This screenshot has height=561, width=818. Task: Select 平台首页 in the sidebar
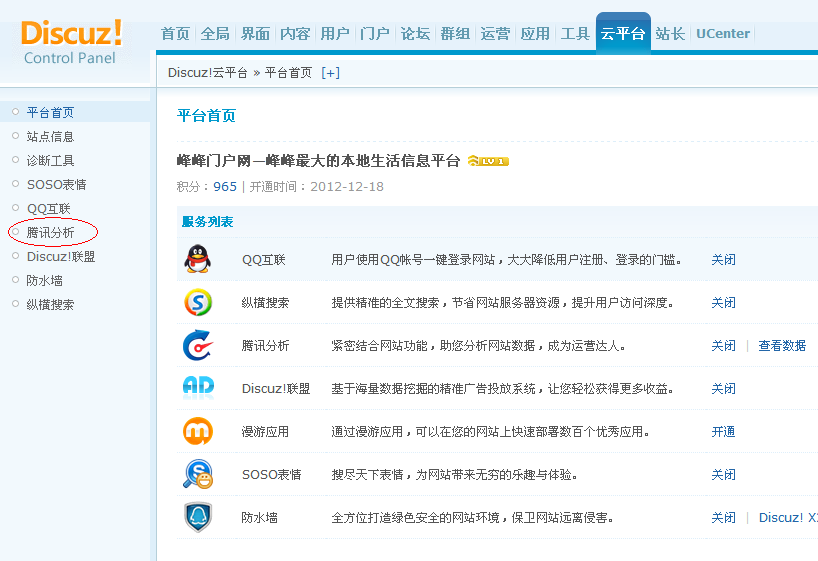[x=51, y=112]
